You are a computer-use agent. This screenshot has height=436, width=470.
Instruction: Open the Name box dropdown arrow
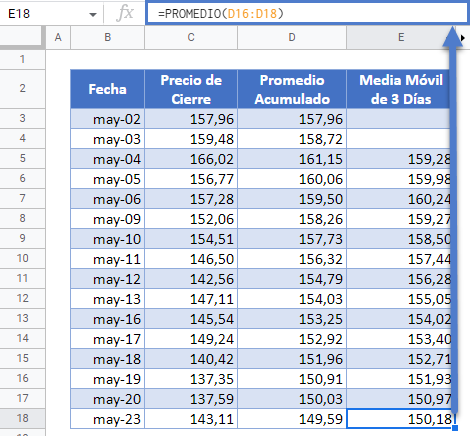[93, 14]
